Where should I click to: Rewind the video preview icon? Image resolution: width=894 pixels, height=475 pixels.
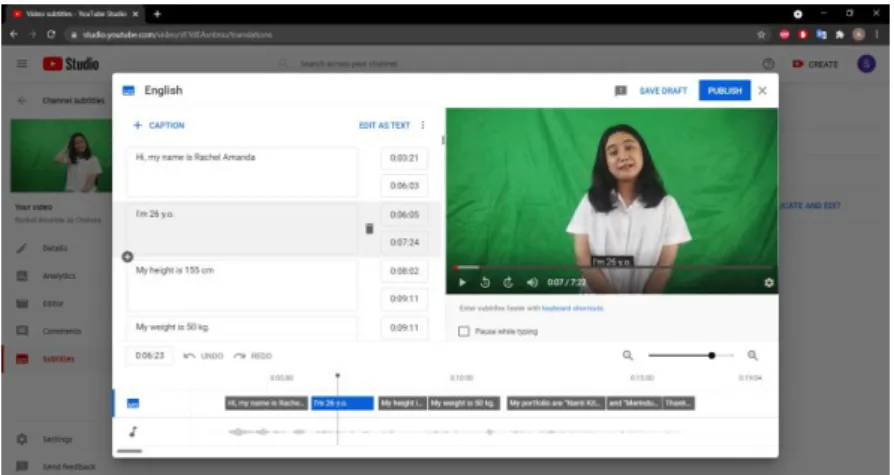485,282
